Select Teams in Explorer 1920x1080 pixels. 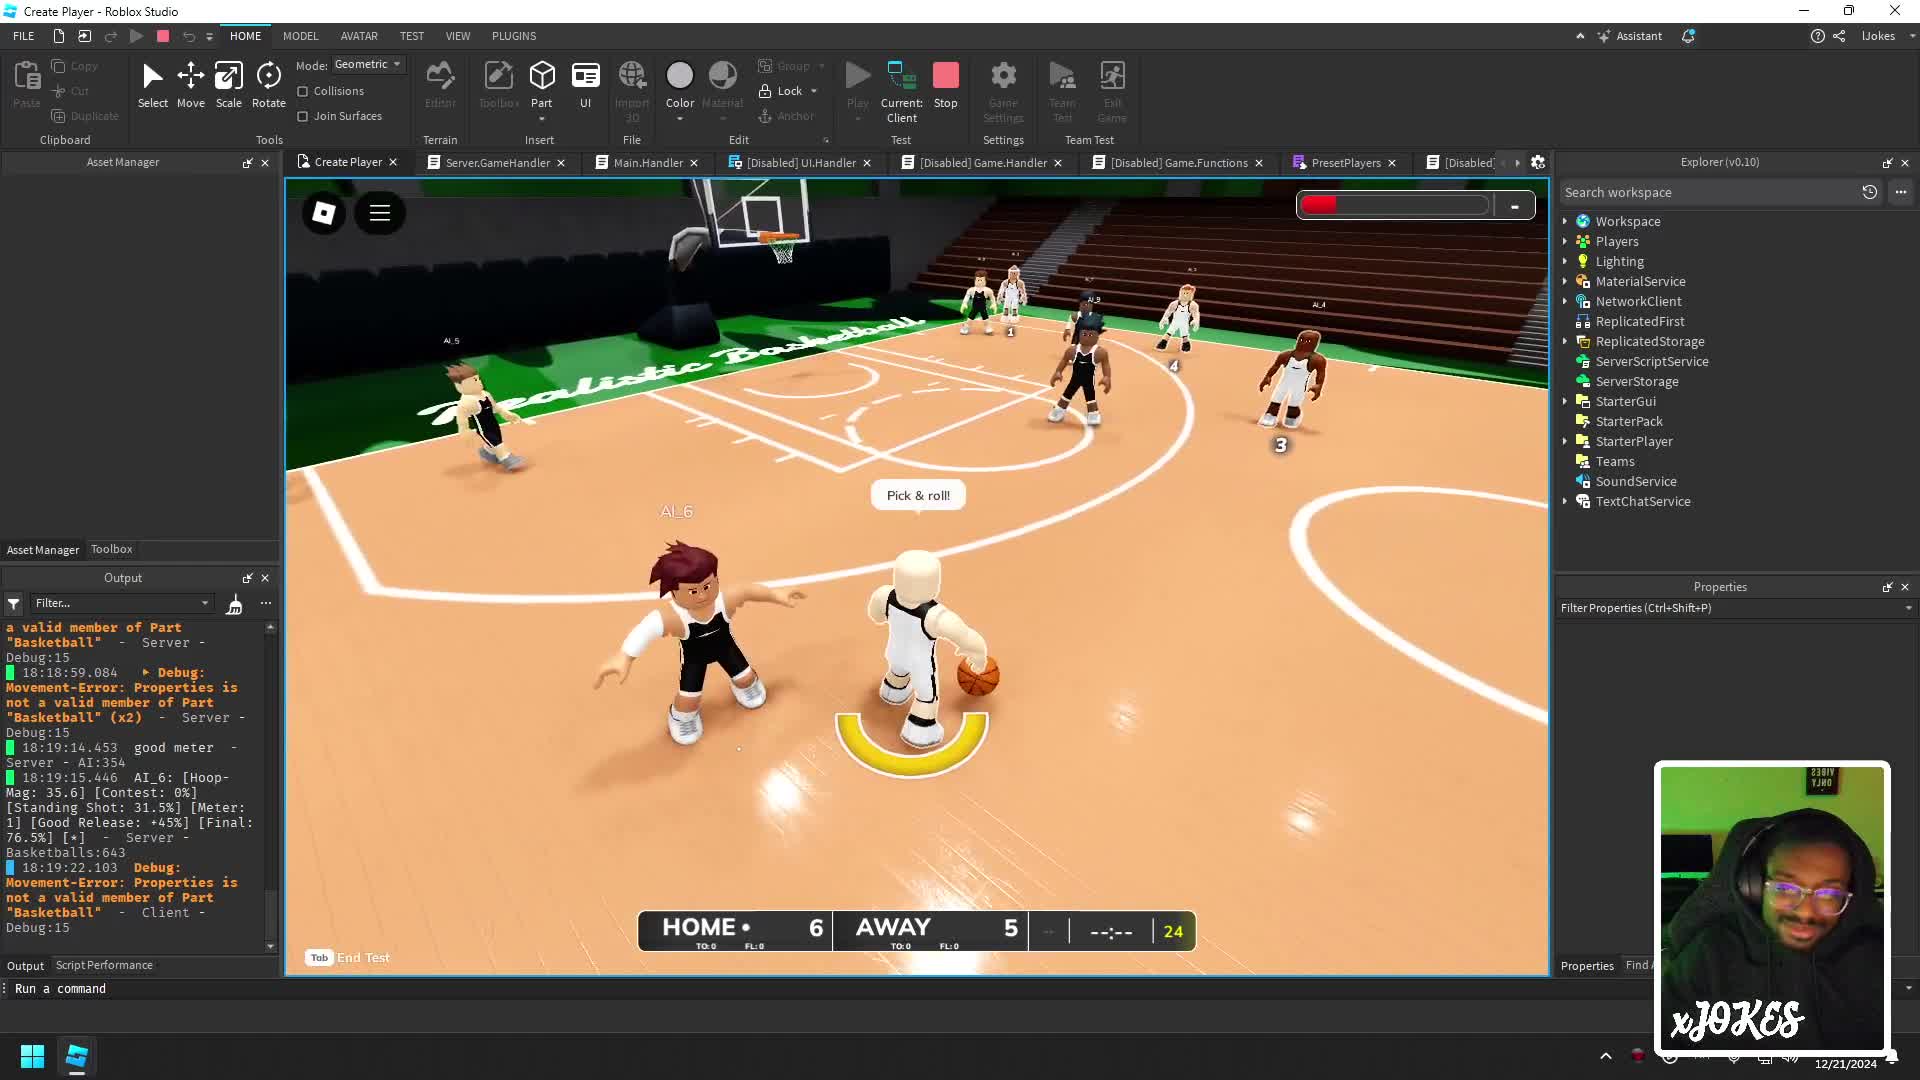click(1614, 461)
